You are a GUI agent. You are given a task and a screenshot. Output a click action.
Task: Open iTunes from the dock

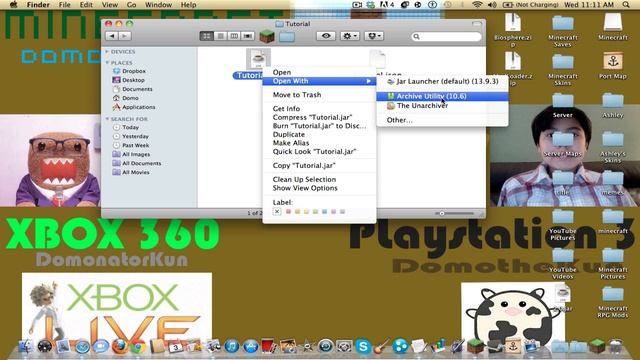point(231,347)
